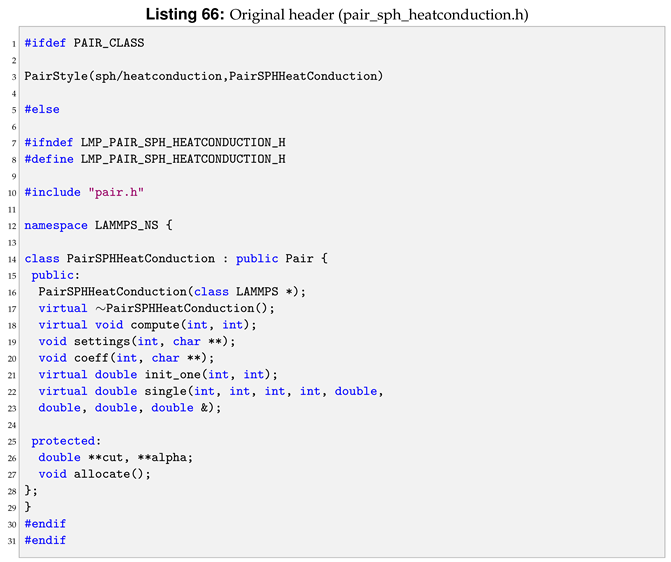Screen dimensions: 671x562
Task: Click 'class PairSPHHeatConduction : public Pair {' line
Action: coord(176,259)
